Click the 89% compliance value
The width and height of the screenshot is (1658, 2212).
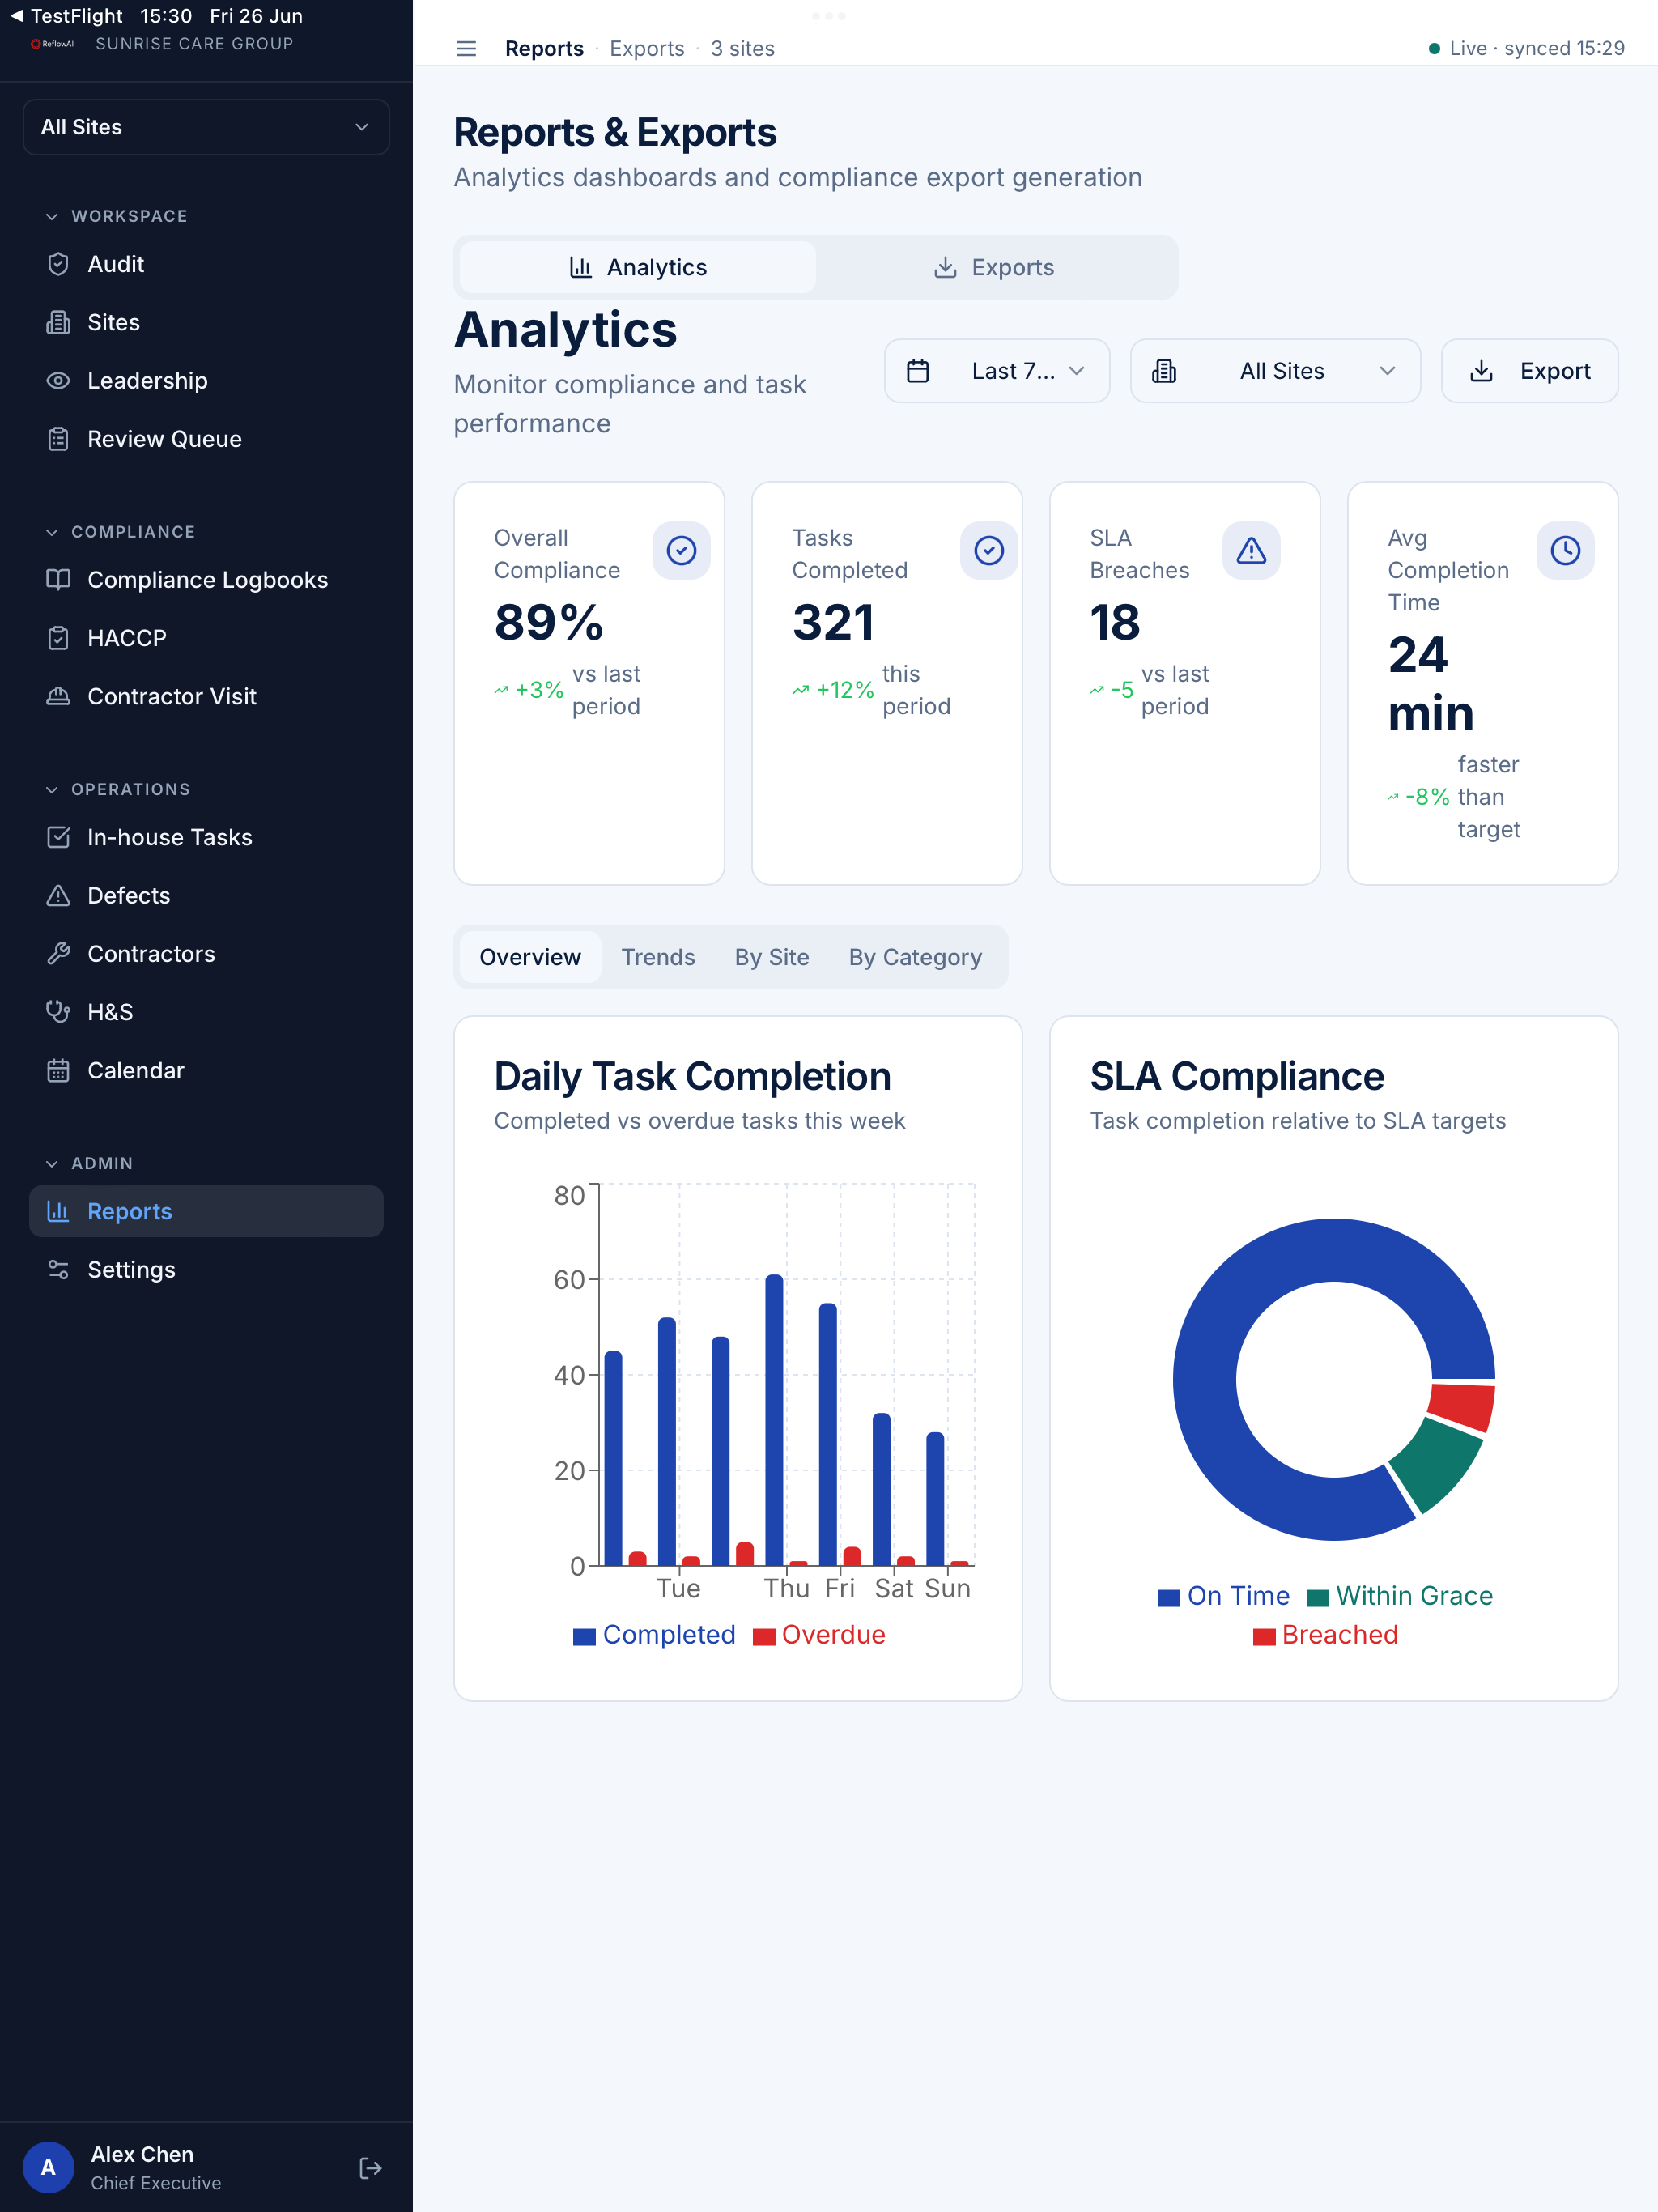[549, 622]
